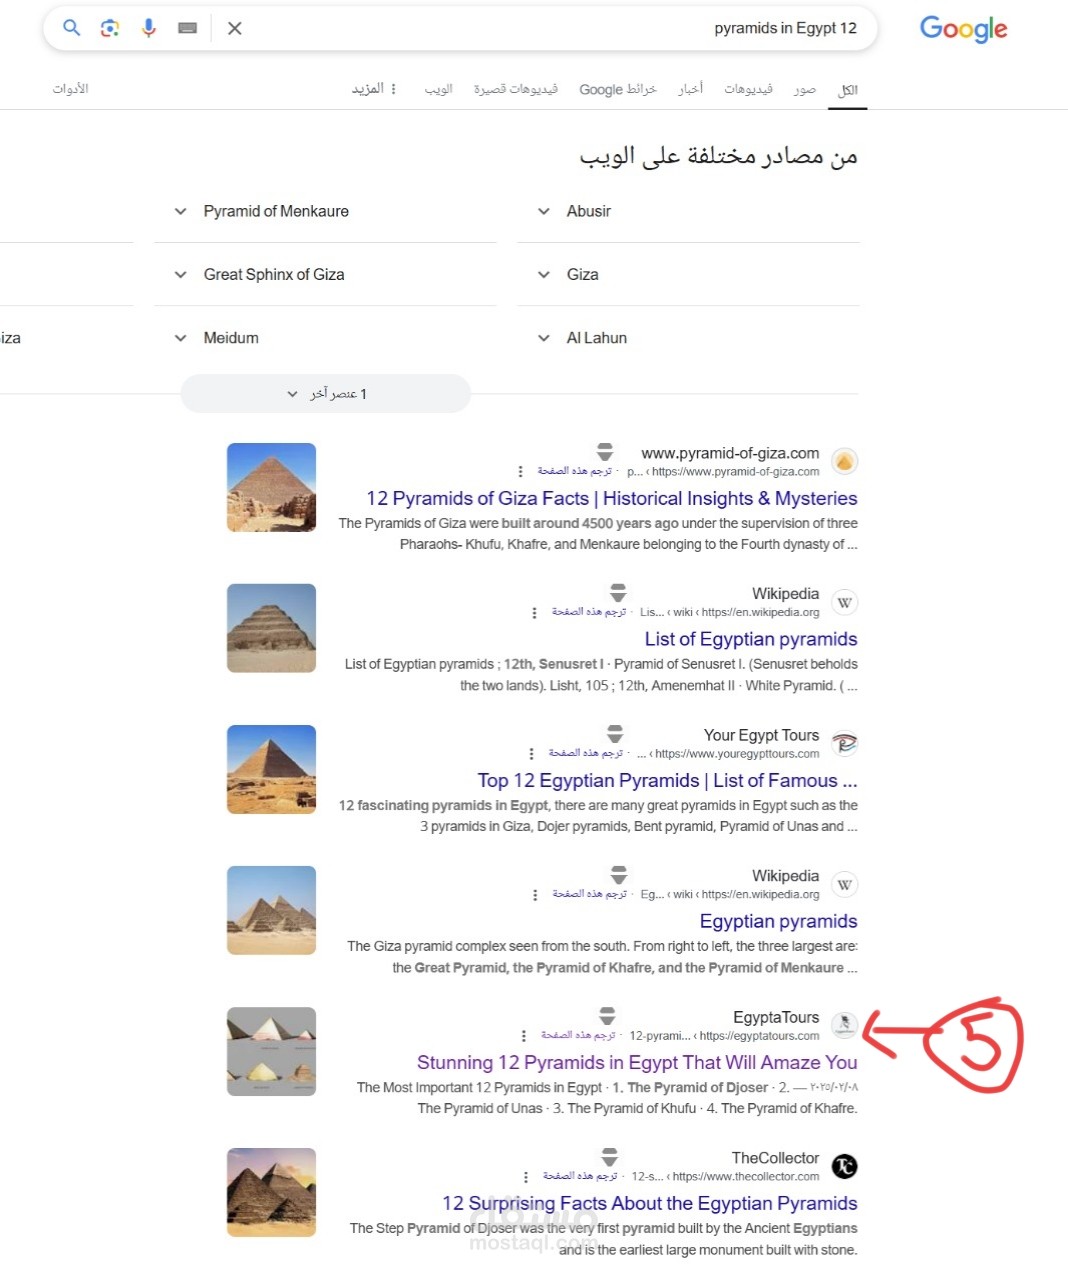The width and height of the screenshot is (1068, 1280).
Task: Click the dropdown icon above TheCollector translate link
Action: (609, 1157)
